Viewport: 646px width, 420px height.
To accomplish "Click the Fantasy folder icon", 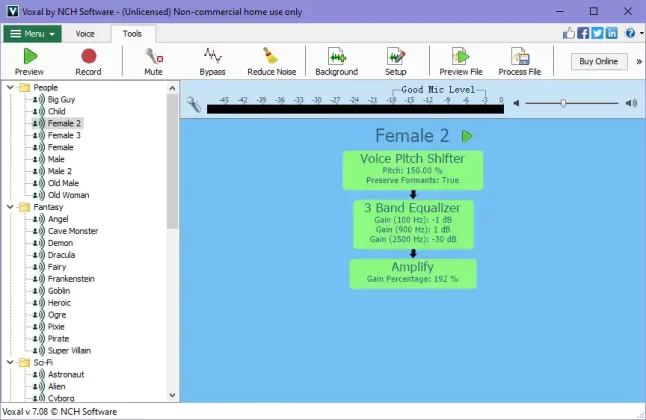I will [25, 207].
